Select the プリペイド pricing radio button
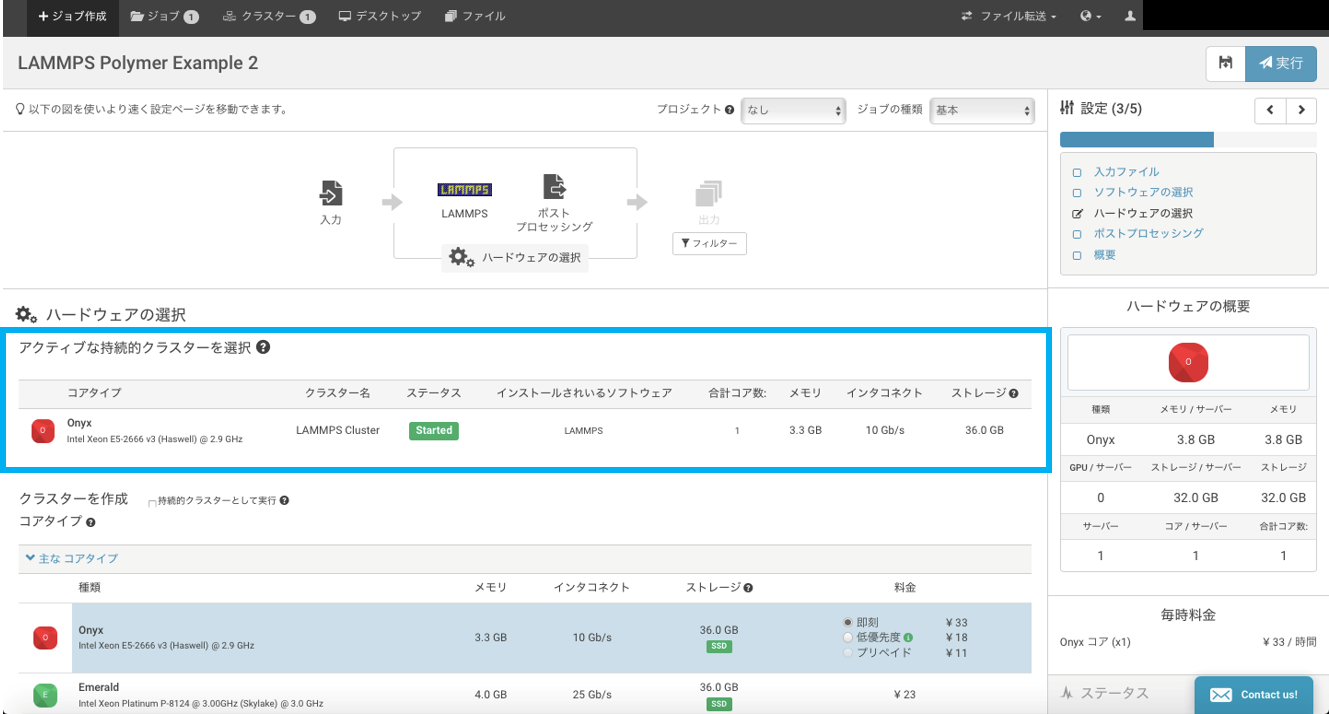Image resolution: width=1329 pixels, height=714 pixels. pyautogui.click(x=849, y=652)
